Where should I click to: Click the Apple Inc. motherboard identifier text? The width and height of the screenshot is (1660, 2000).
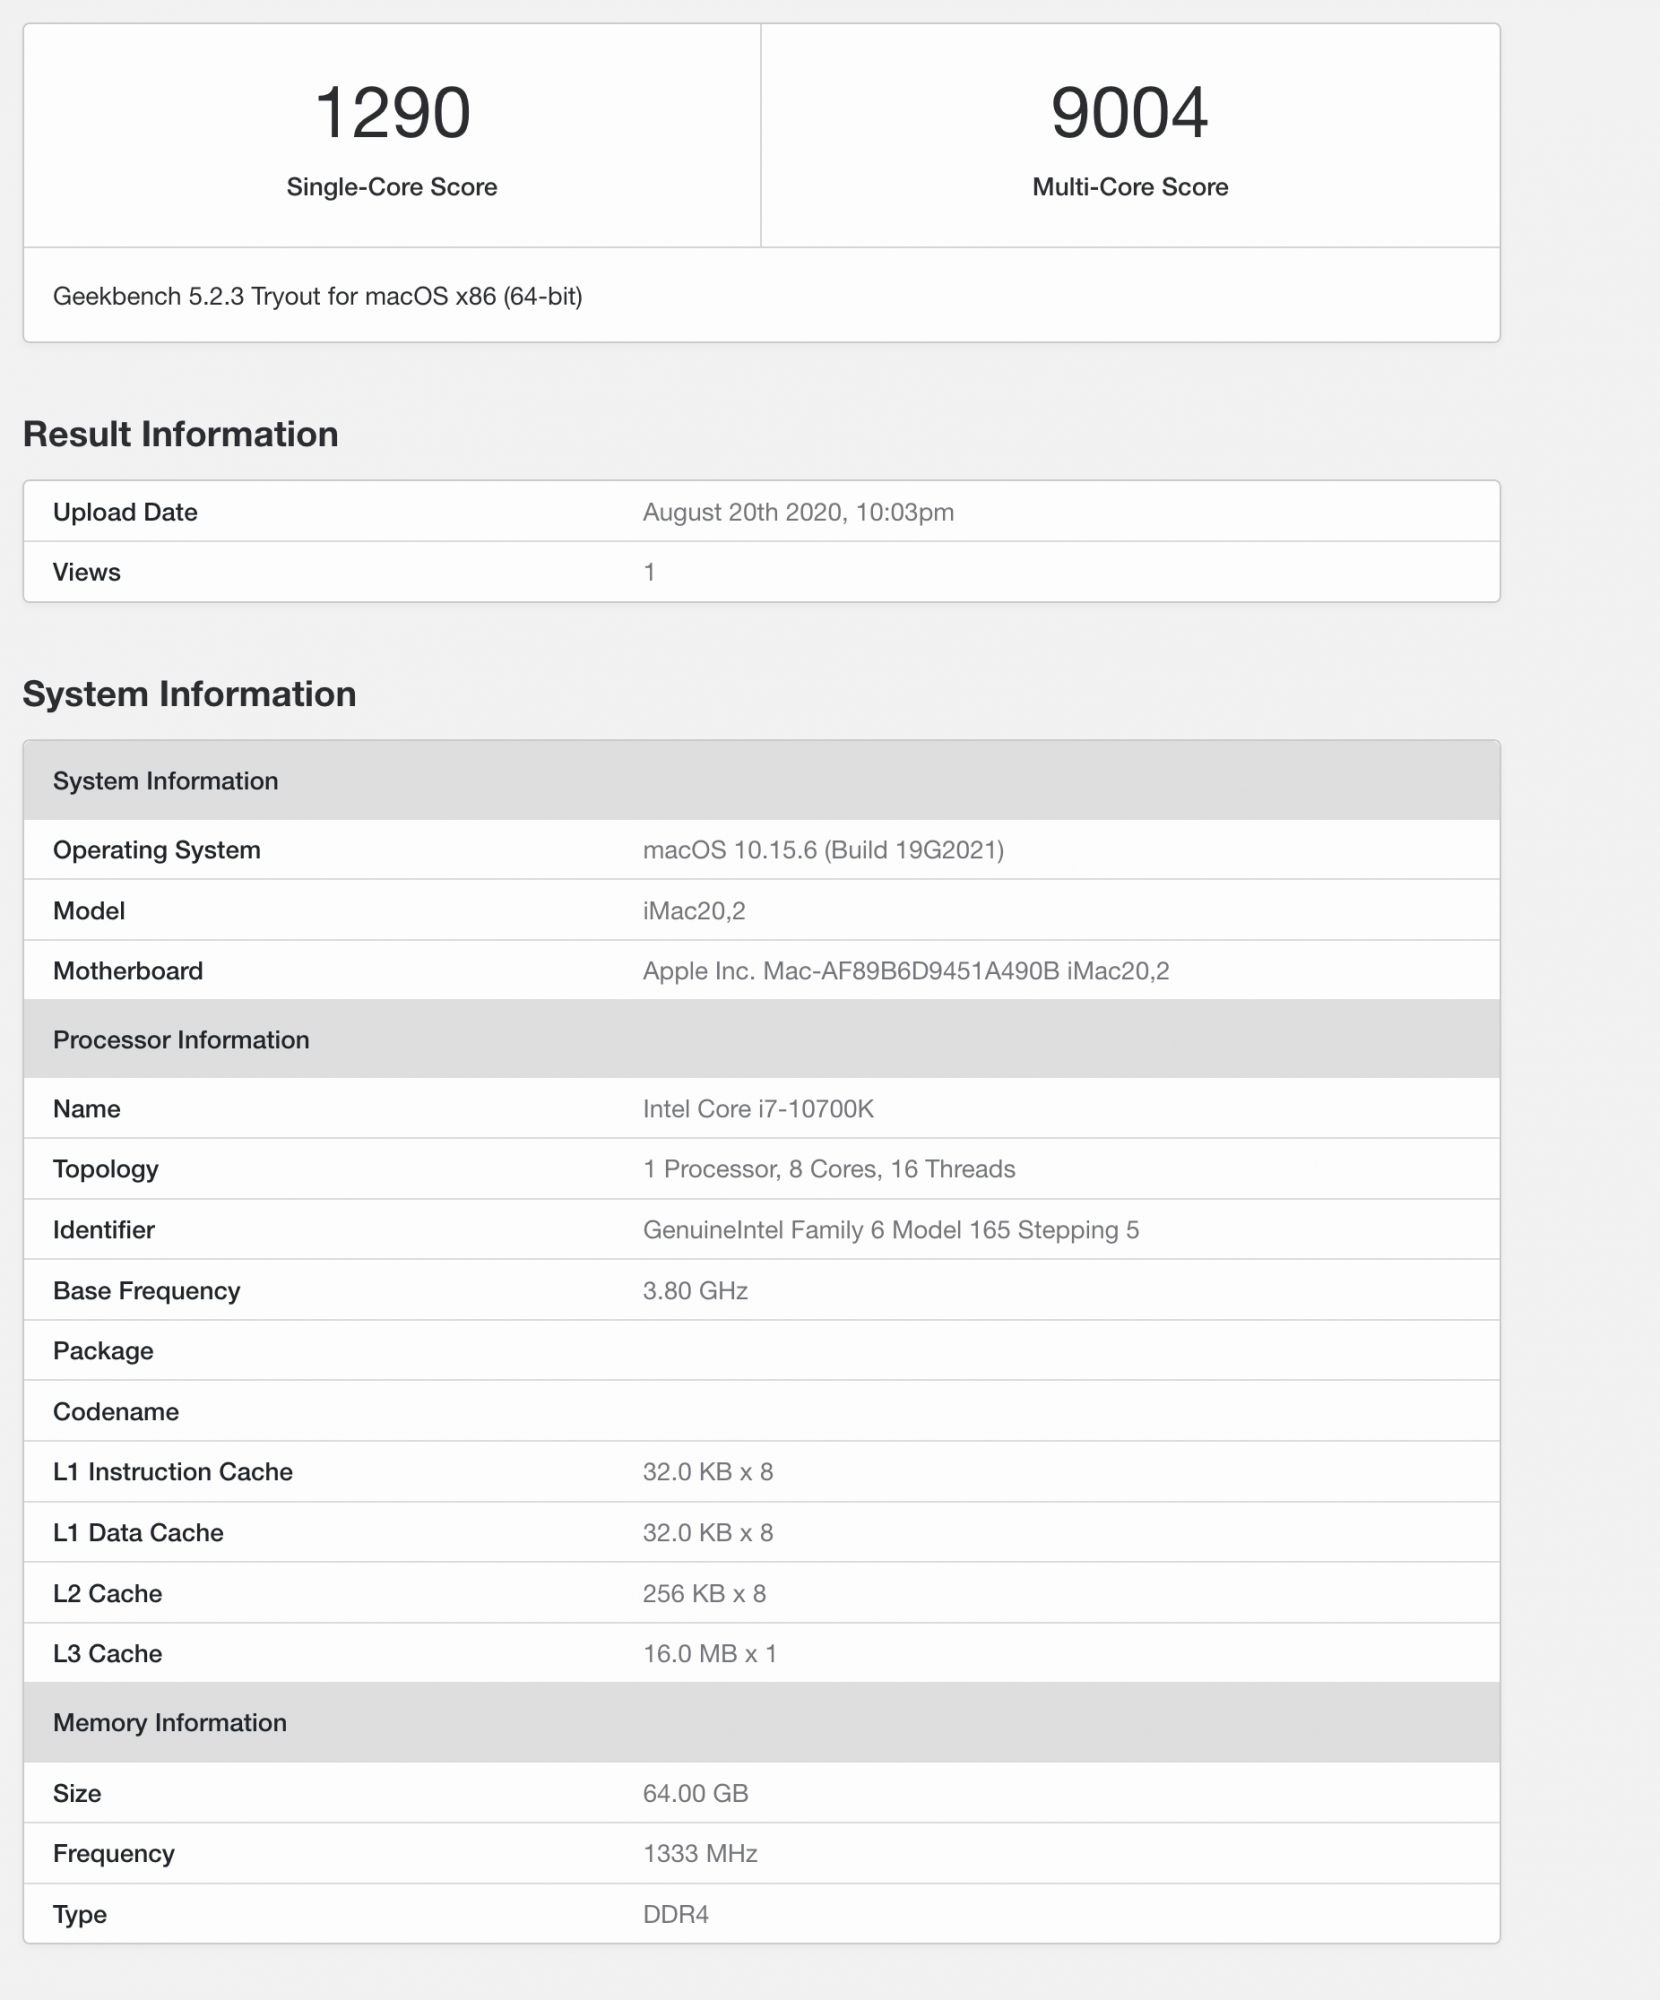coord(905,971)
